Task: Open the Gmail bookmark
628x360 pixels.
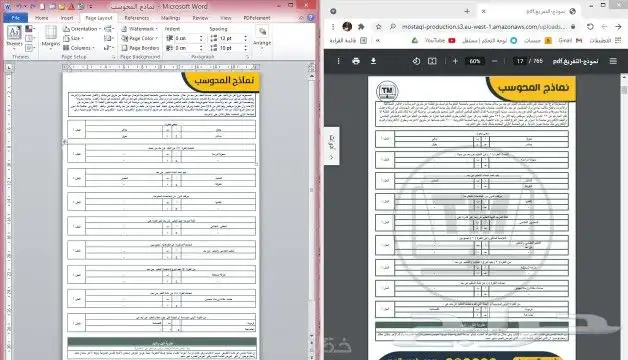Action: [x=570, y=40]
